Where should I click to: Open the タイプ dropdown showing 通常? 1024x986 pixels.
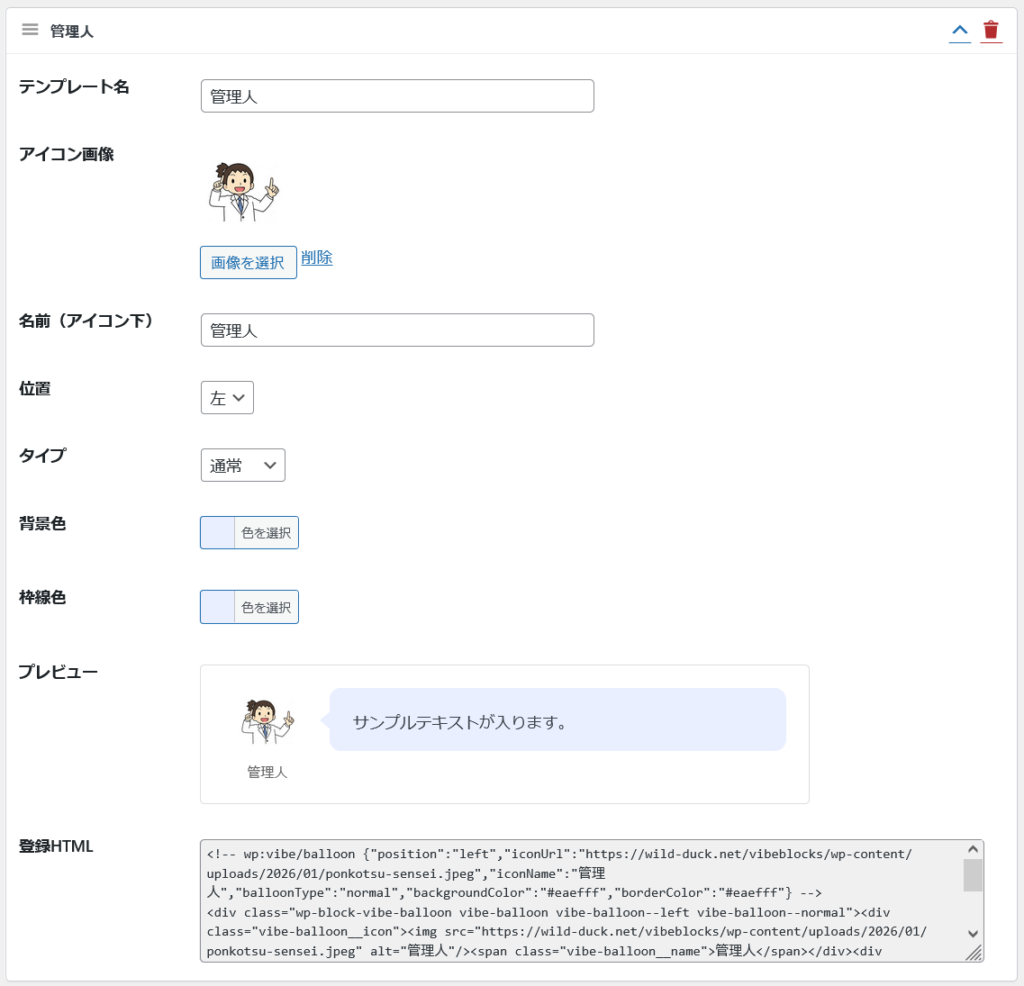[x=243, y=465]
